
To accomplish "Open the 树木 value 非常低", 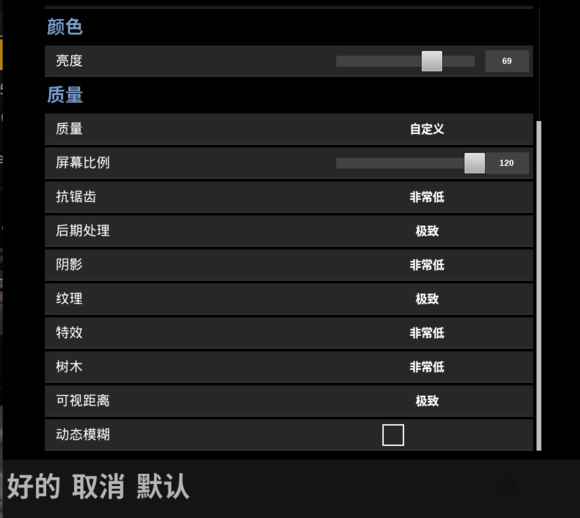I will (x=426, y=367).
